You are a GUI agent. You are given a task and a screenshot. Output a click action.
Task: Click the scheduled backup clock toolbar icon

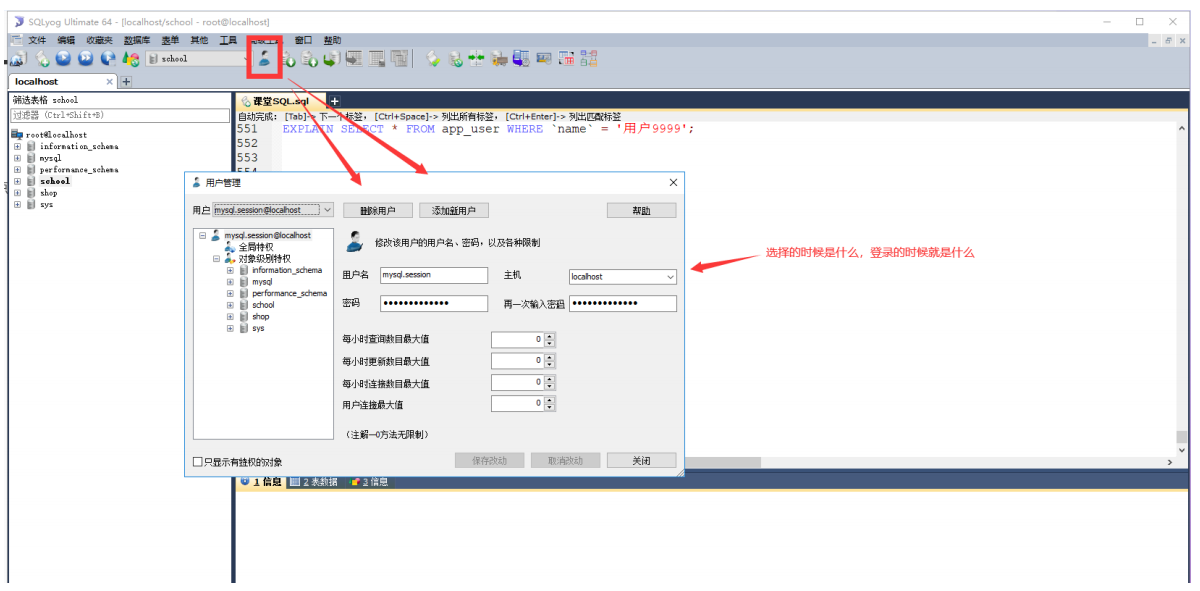click(521, 59)
